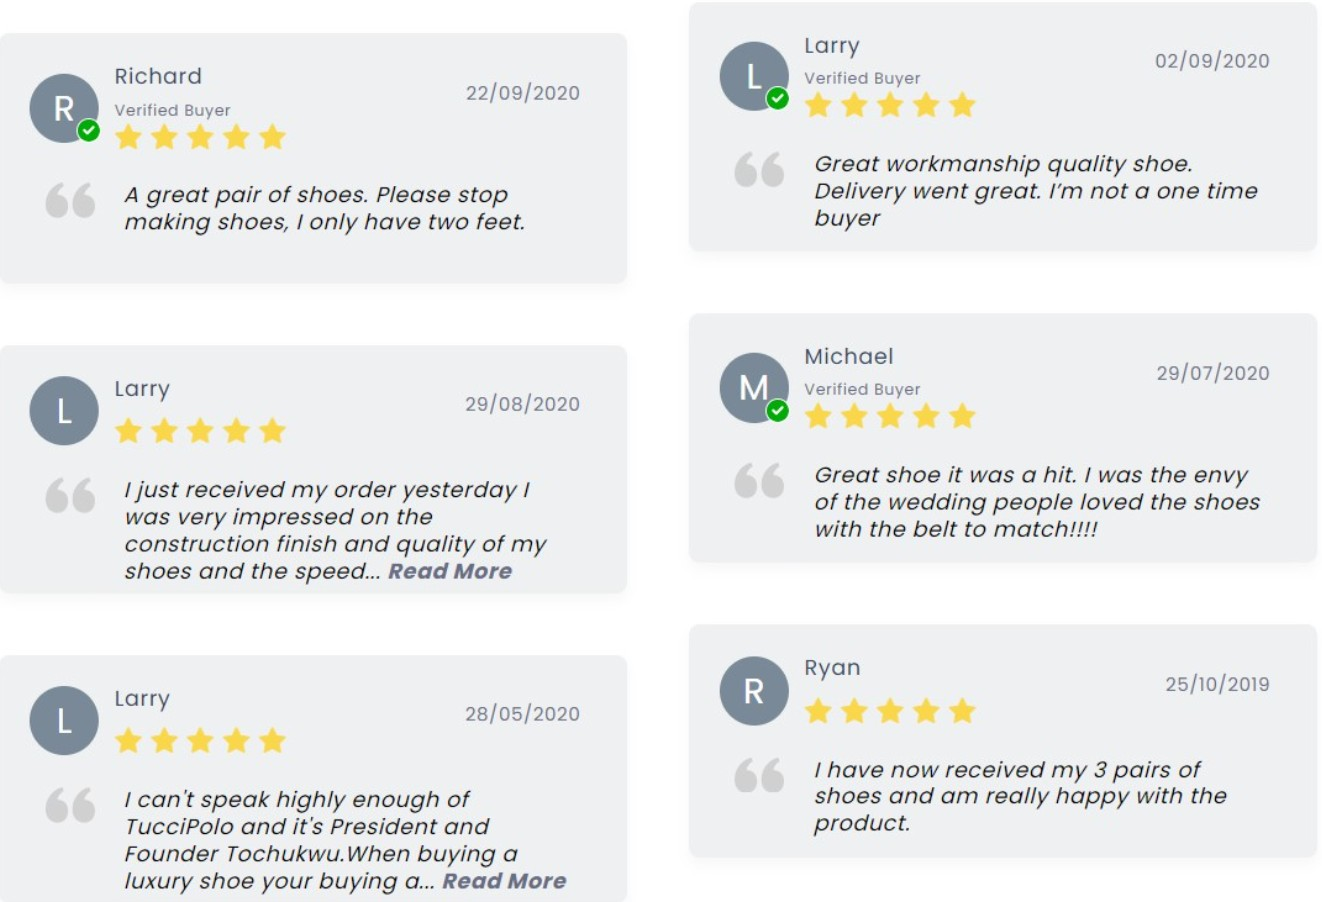Click the star rating on Michael's review
Image resolution: width=1322 pixels, height=902 pixels.
coord(890,416)
